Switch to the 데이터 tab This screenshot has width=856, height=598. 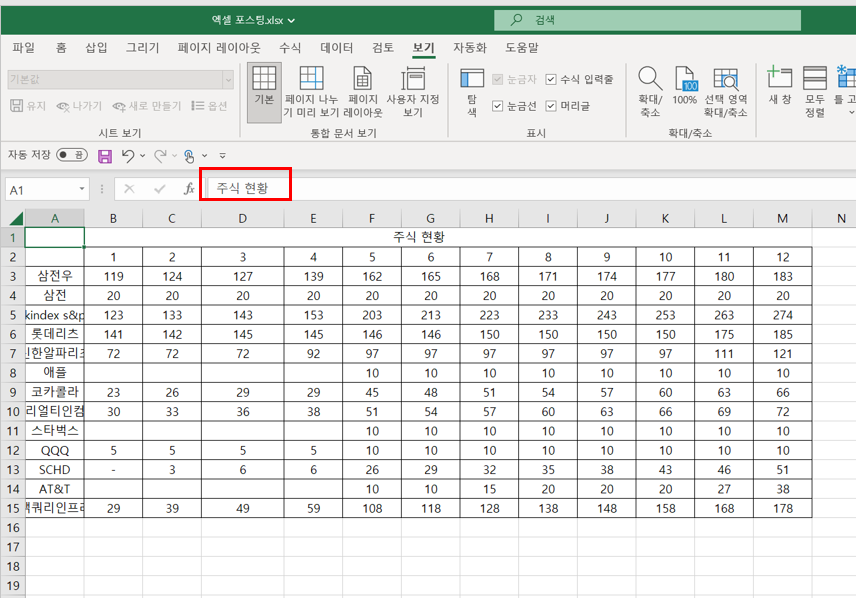click(336, 48)
